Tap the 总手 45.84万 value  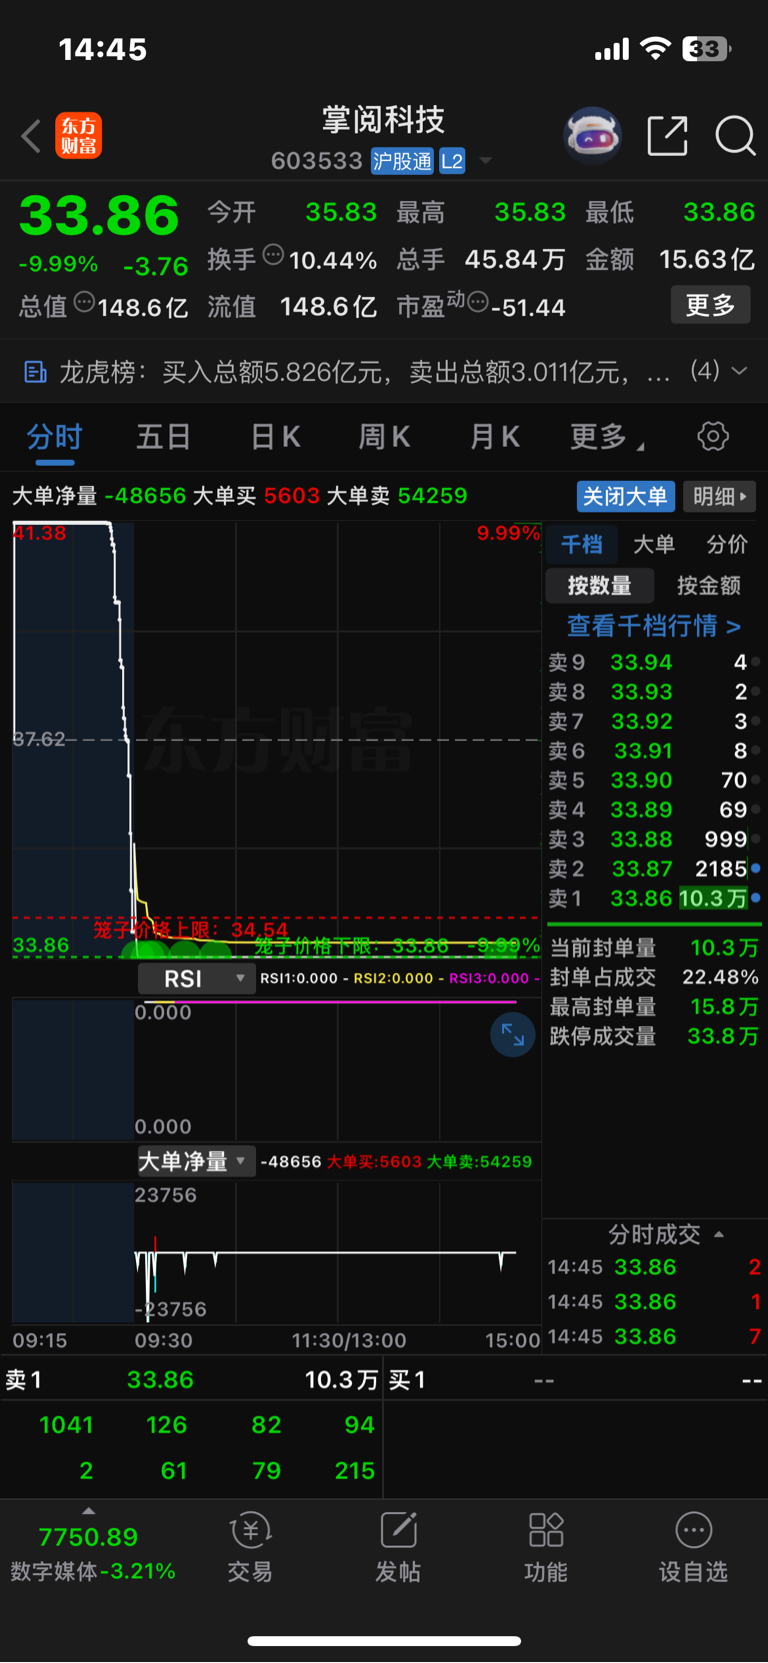pos(515,260)
